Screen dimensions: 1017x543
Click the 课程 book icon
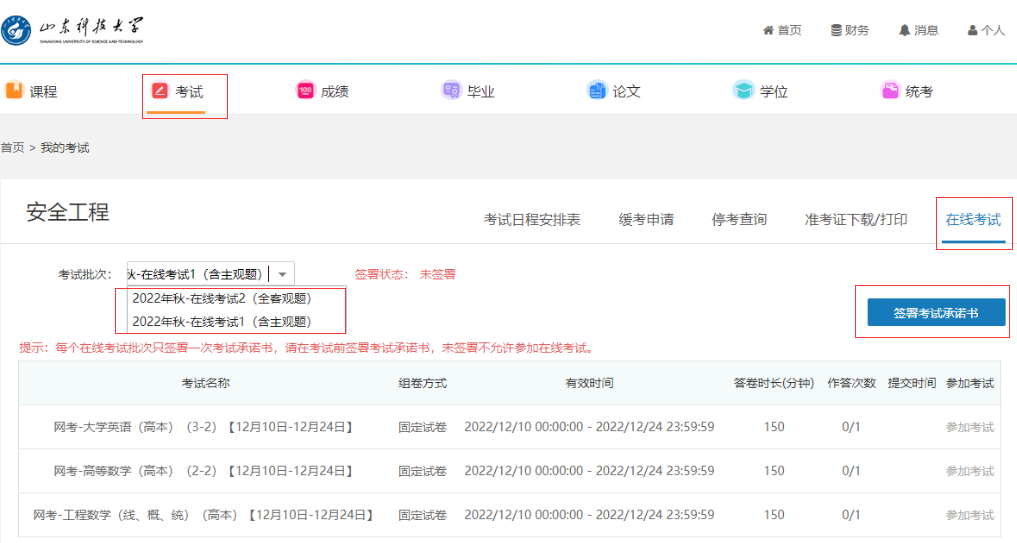[14, 91]
